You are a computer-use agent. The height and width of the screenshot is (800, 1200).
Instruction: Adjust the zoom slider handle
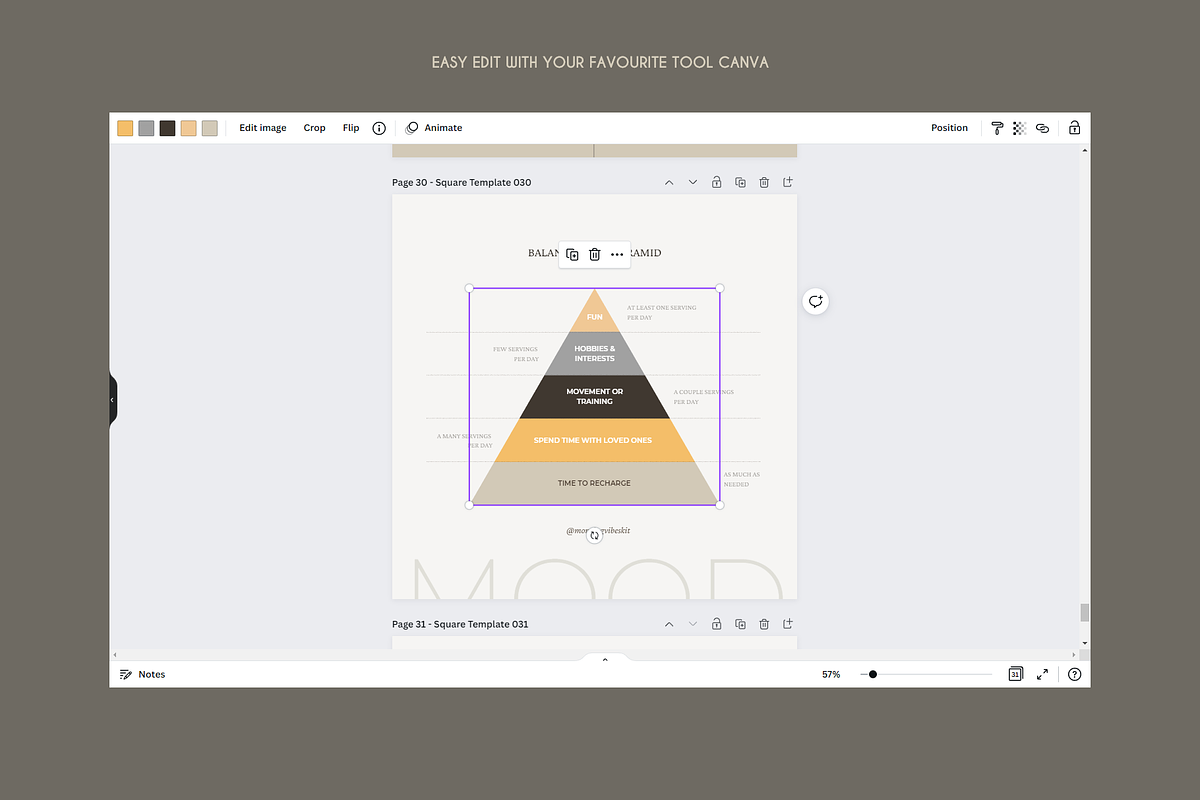[x=873, y=675]
